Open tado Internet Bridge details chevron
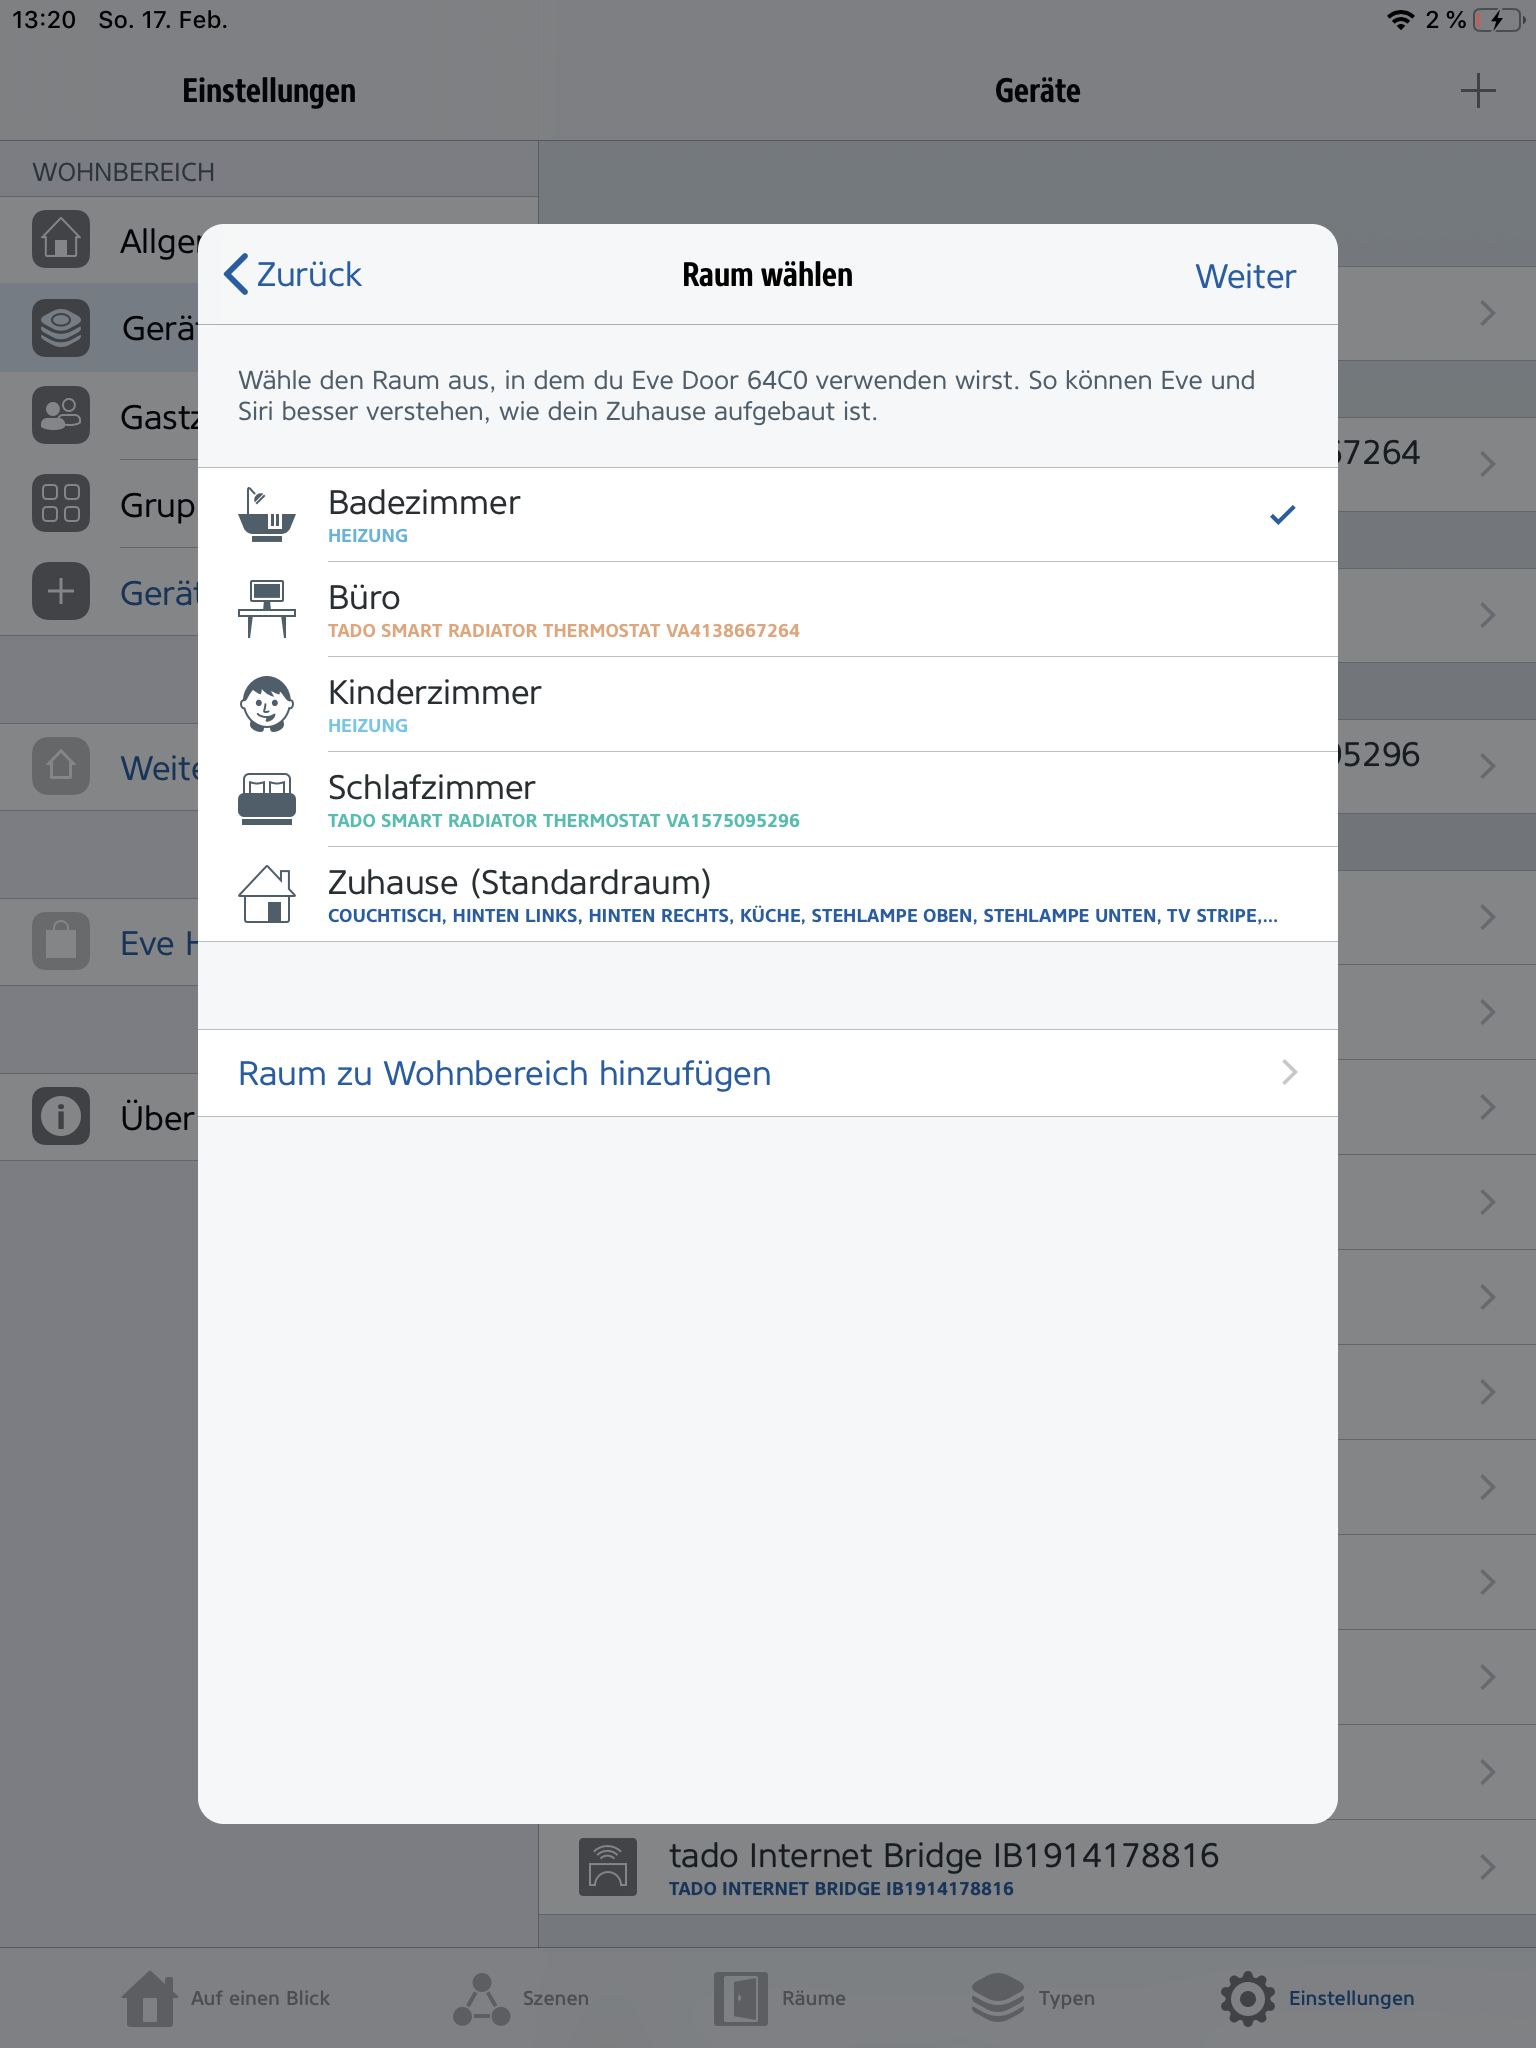The height and width of the screenshot is (2048, 1536). (x=1487, y=1867)
